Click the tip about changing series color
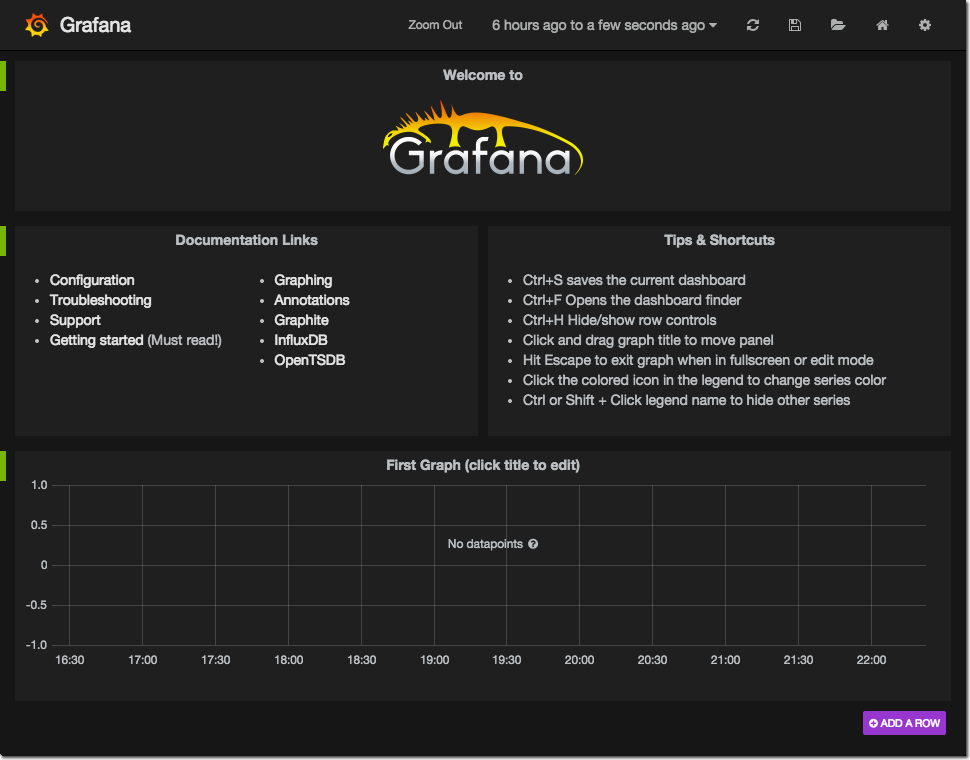This screenshot has height=760, width=970. (x=704, y=380)
